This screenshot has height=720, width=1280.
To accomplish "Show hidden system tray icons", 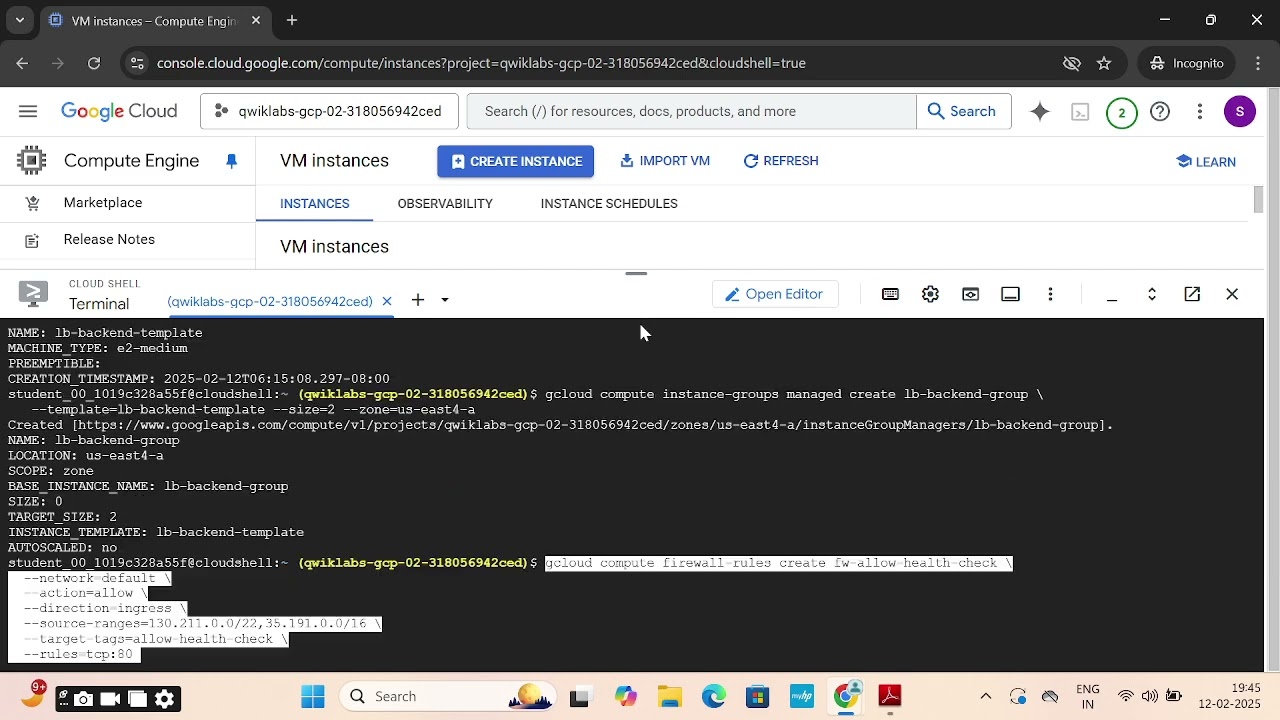I will coord(986,697).
